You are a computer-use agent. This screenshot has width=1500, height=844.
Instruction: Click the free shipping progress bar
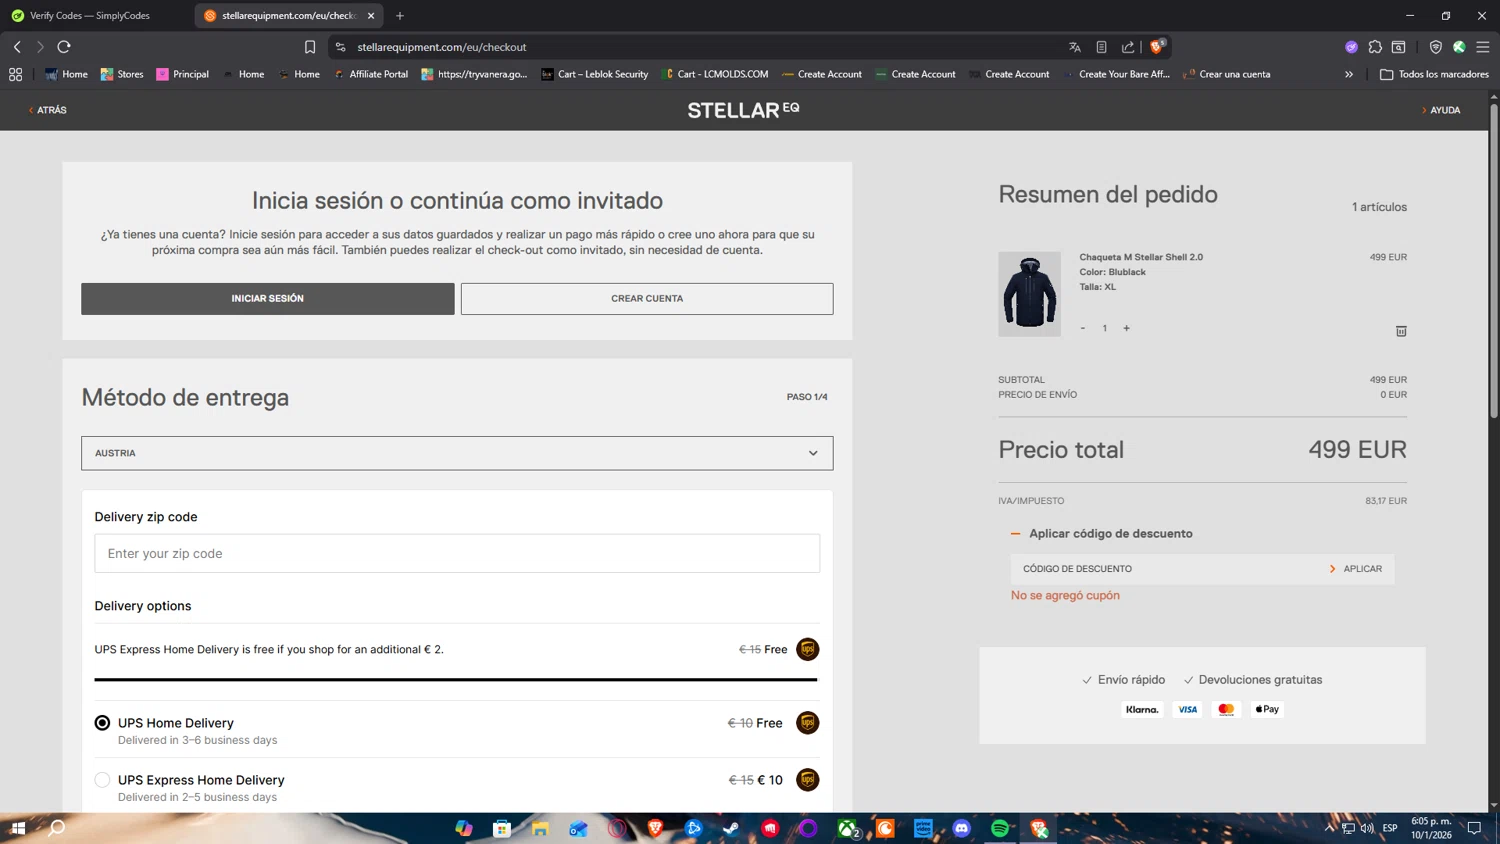click(456, 680)
